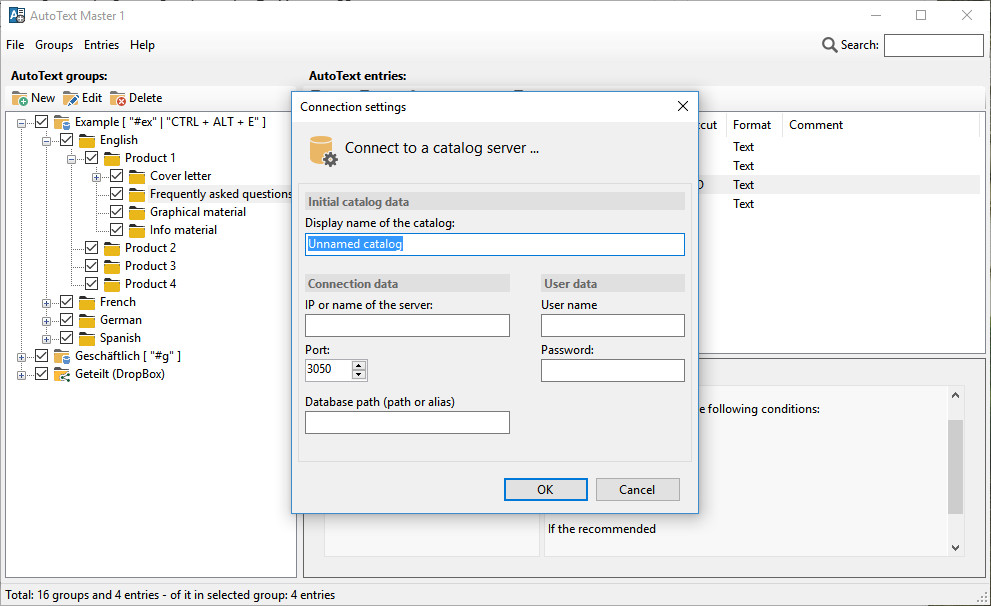Click the Display name of the catalog field
The width and height of the screenshot is (991, 606).
(x=494, y=245)
